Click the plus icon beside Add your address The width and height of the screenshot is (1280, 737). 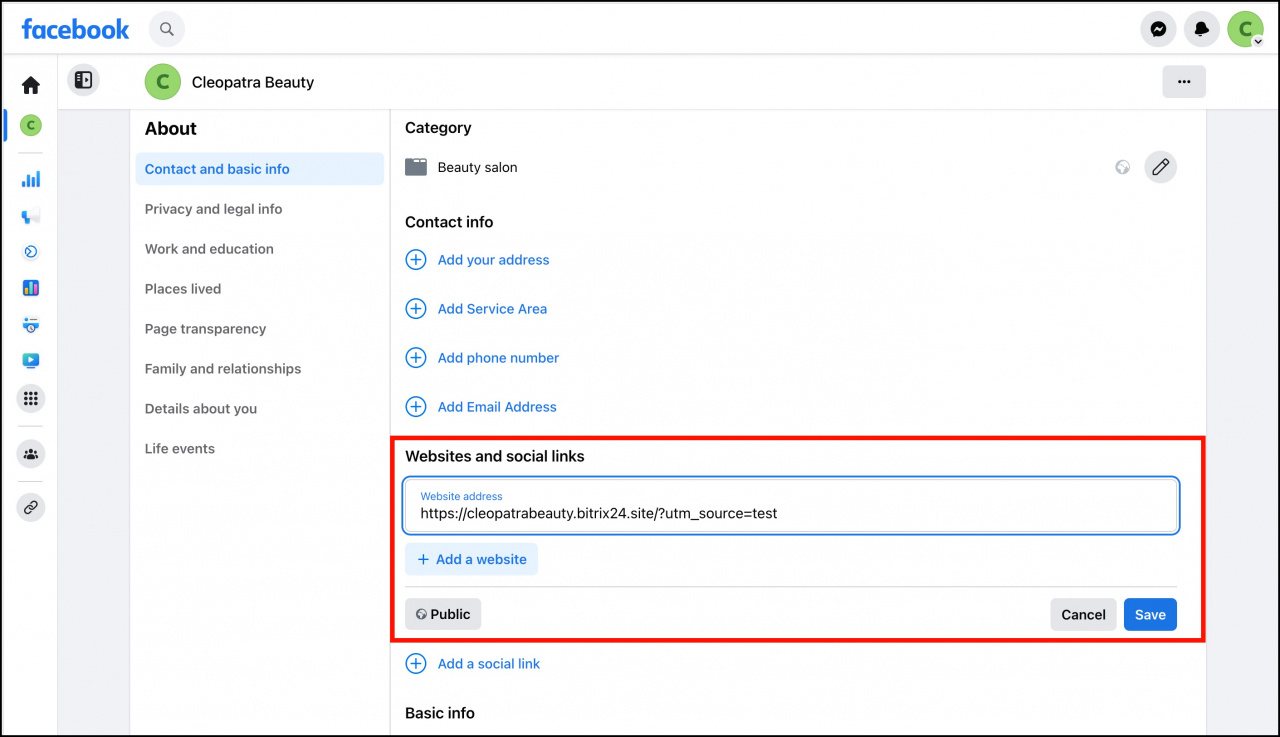[x=416, y=260]
